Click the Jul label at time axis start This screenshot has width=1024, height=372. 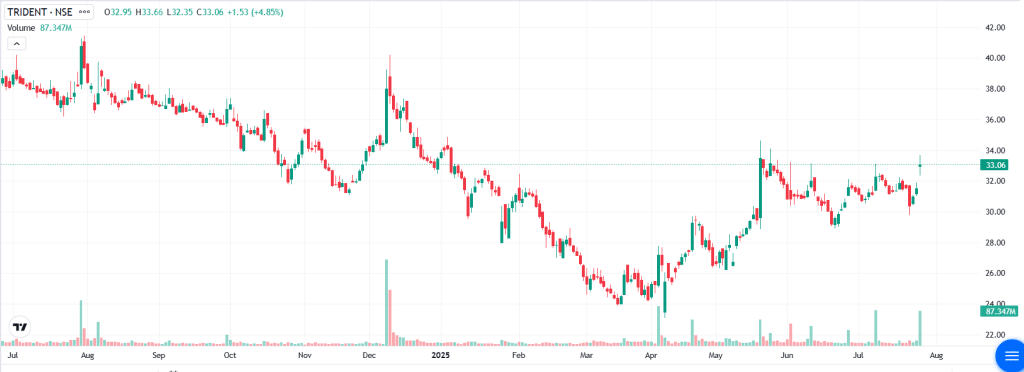click(12, 356)
